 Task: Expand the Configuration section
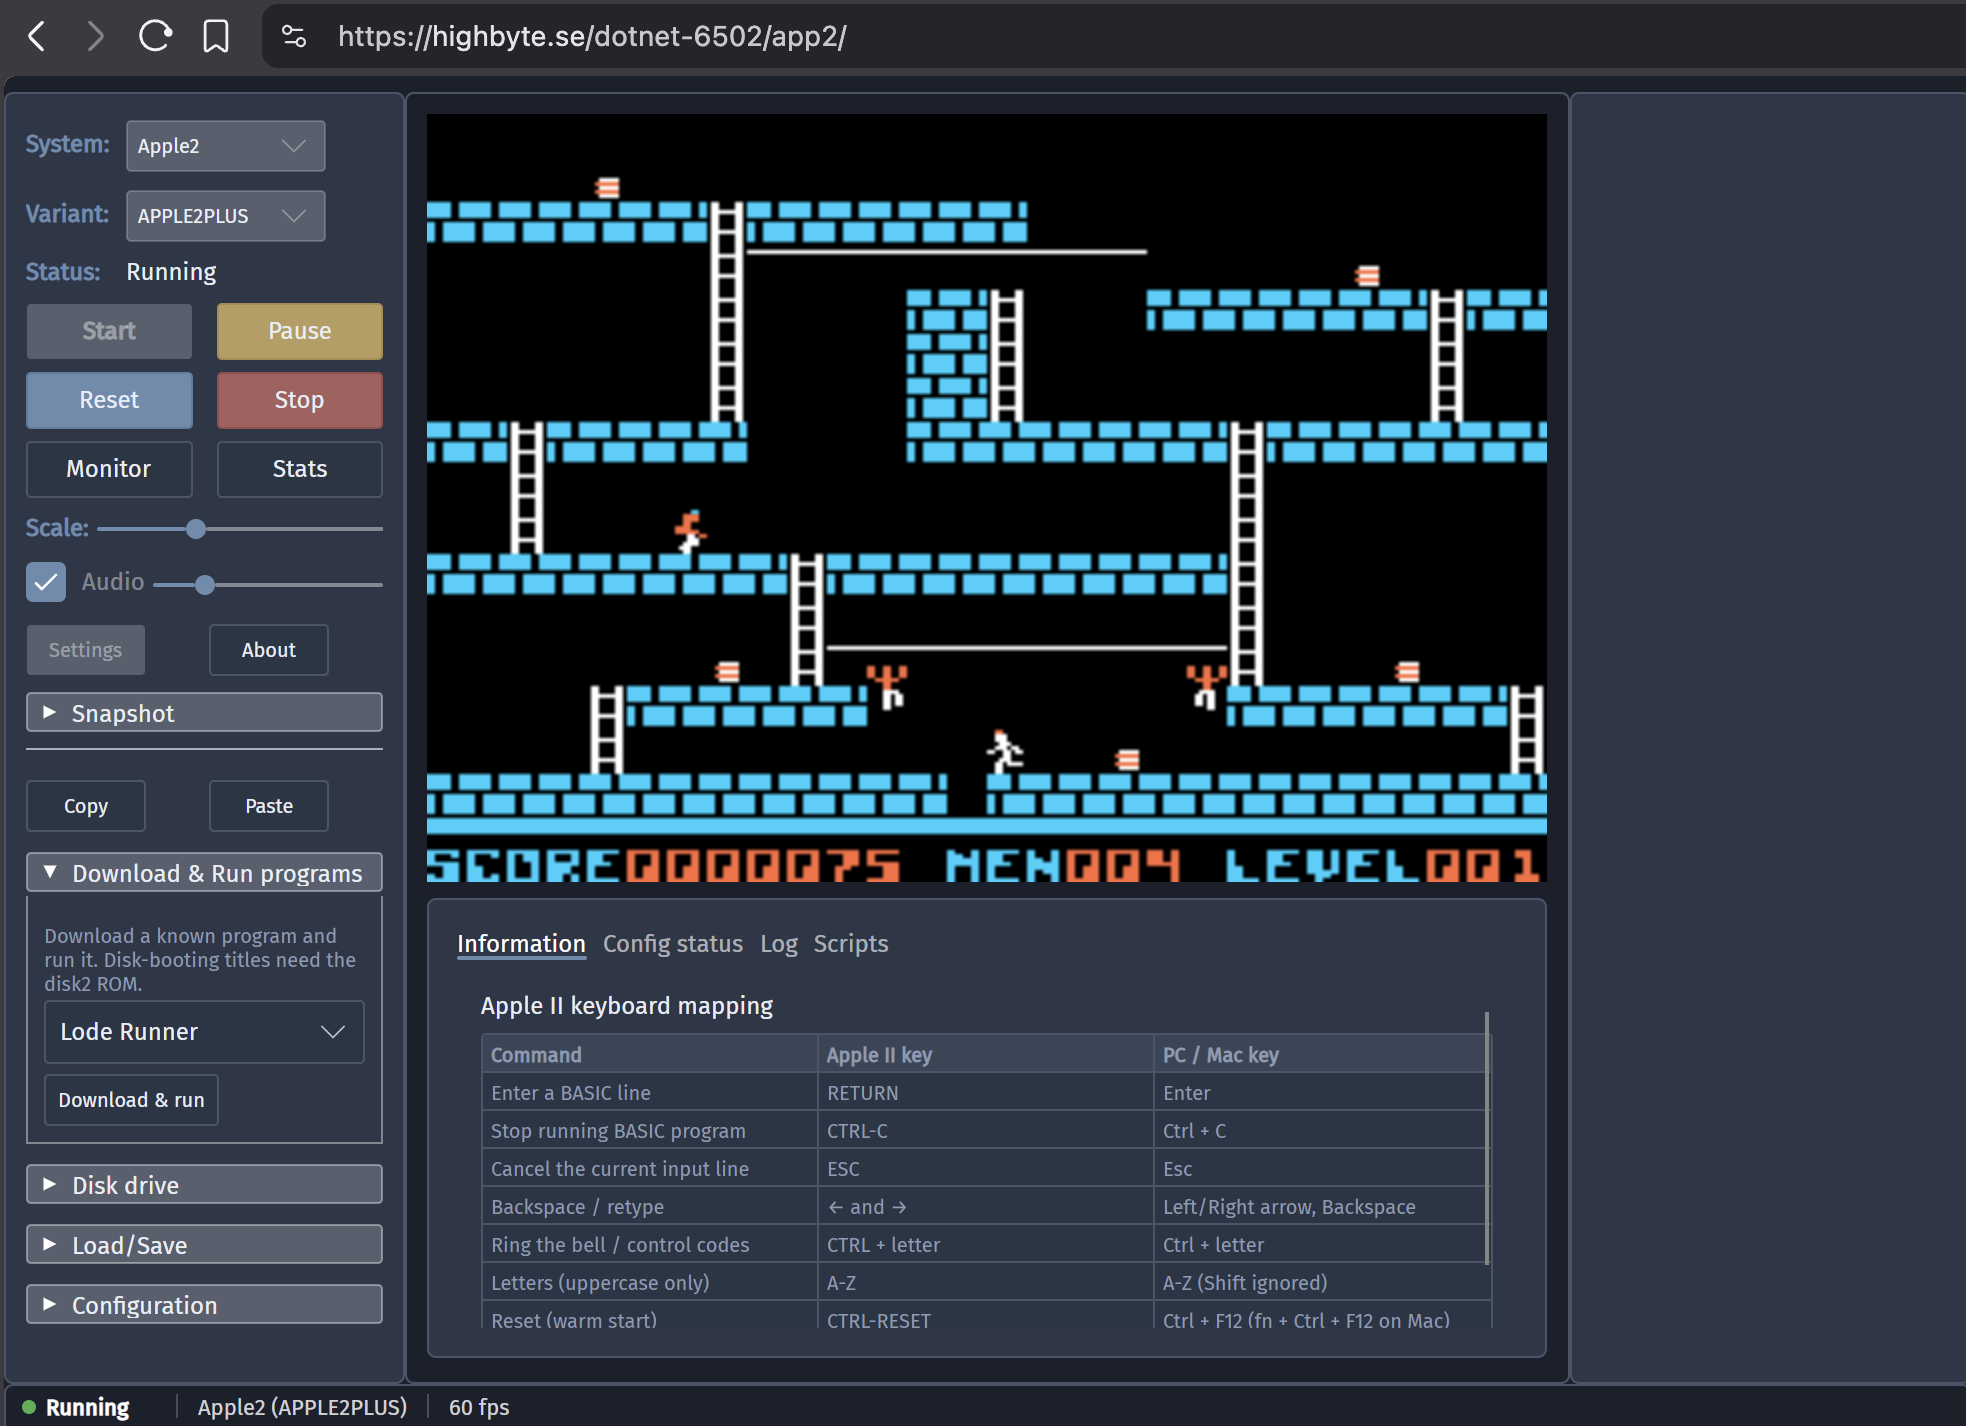click(x=204, y=1305)
